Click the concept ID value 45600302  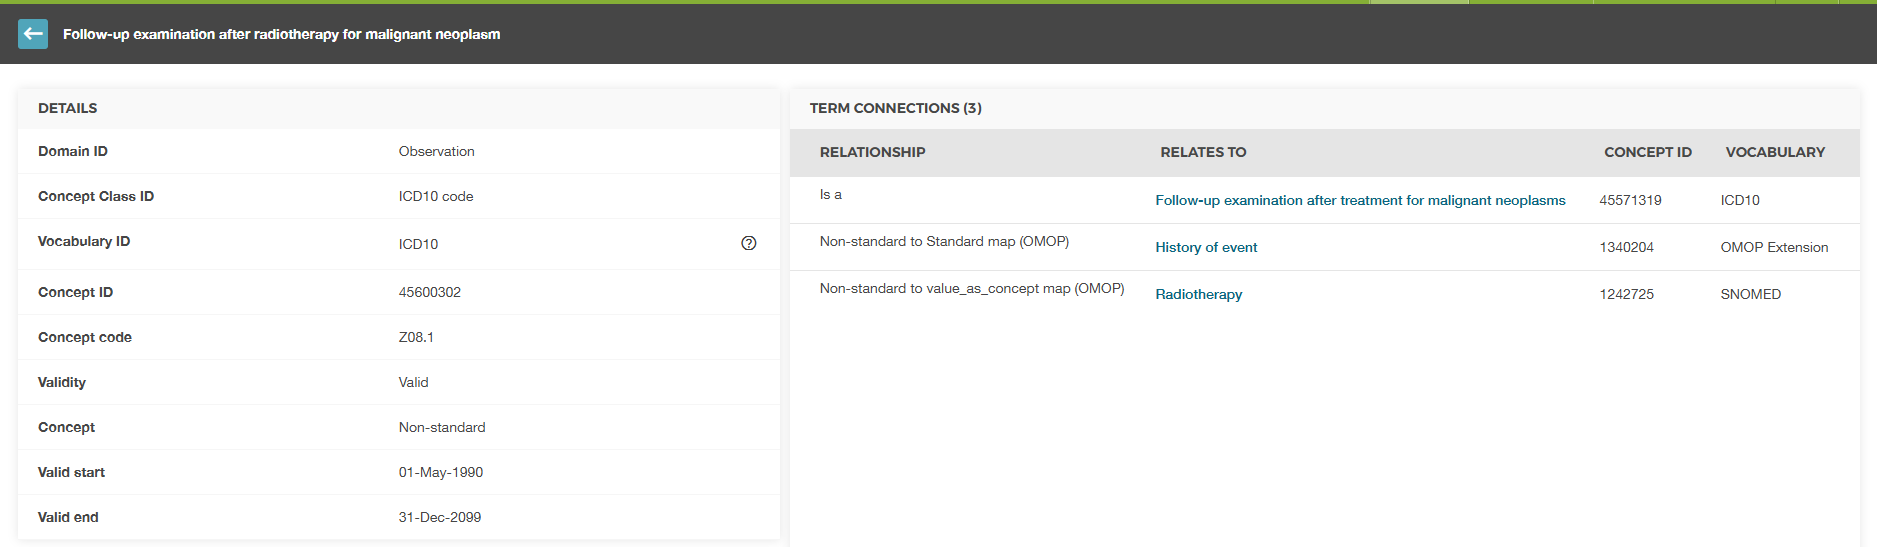(x=430, y=292)
